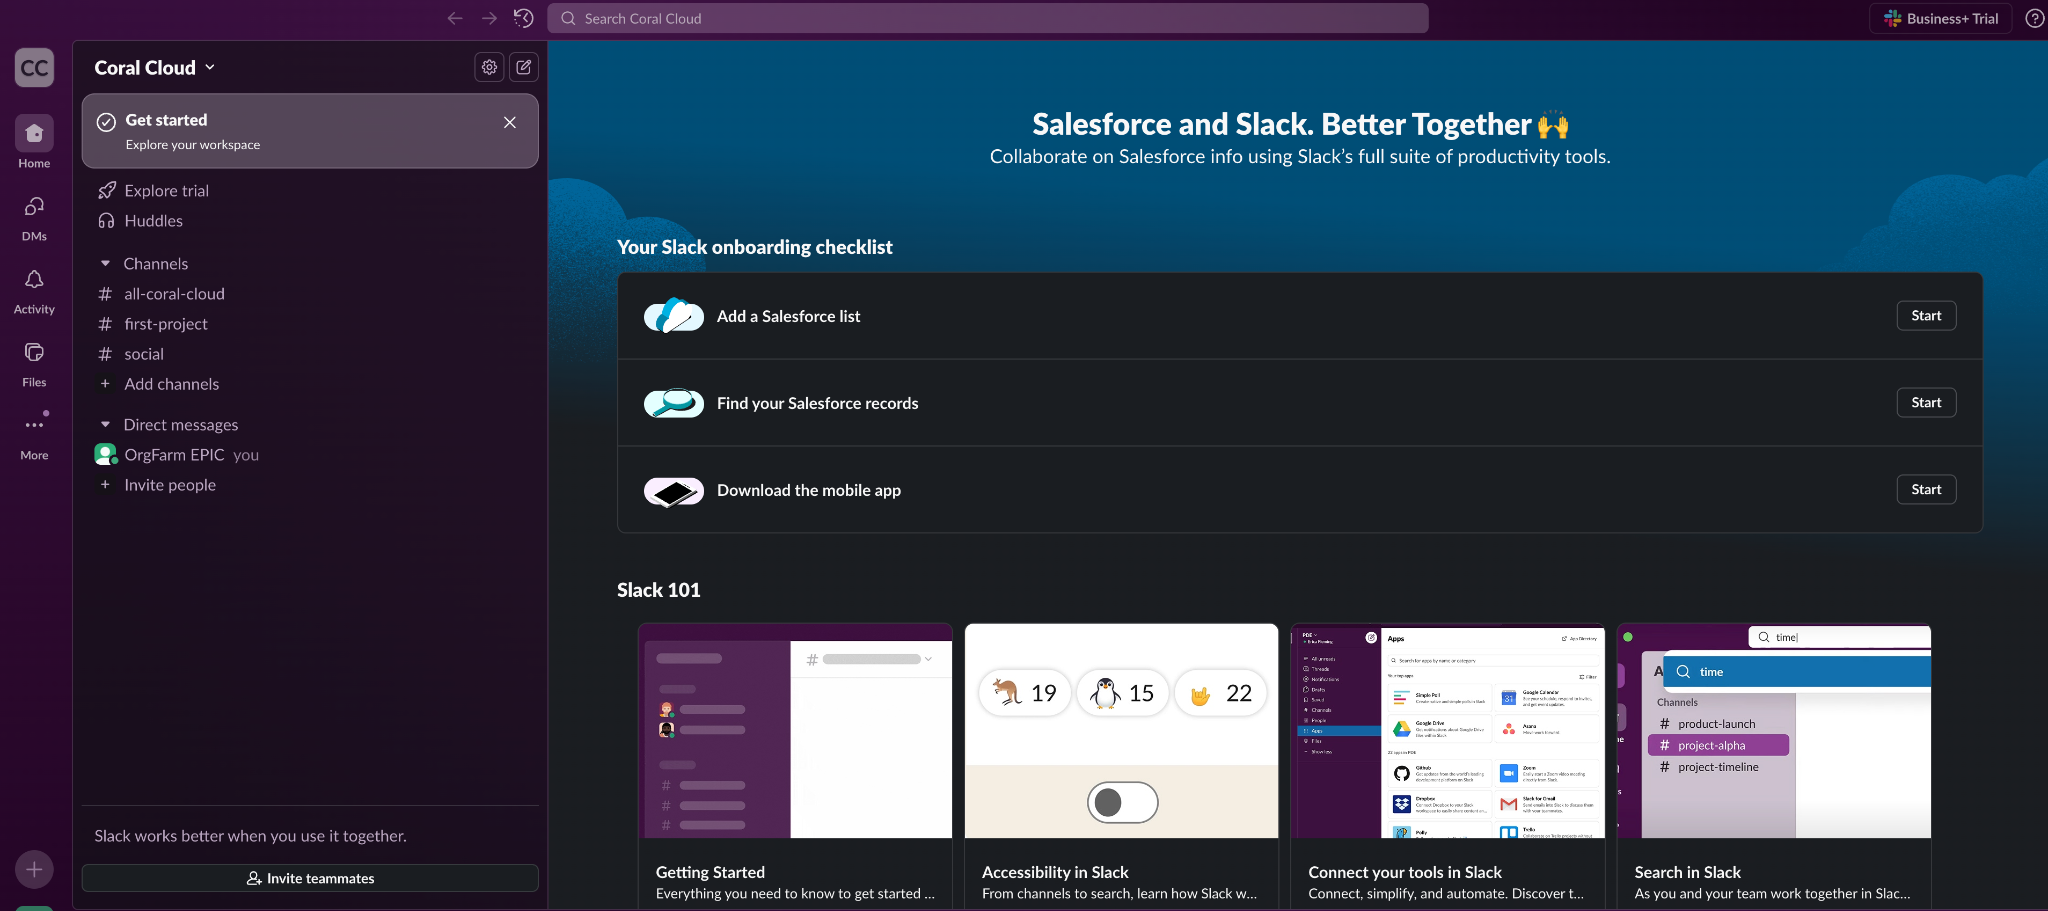Click the More ellipsis icon
This screenshot has width=2048, height=911.
pos(34,426)
